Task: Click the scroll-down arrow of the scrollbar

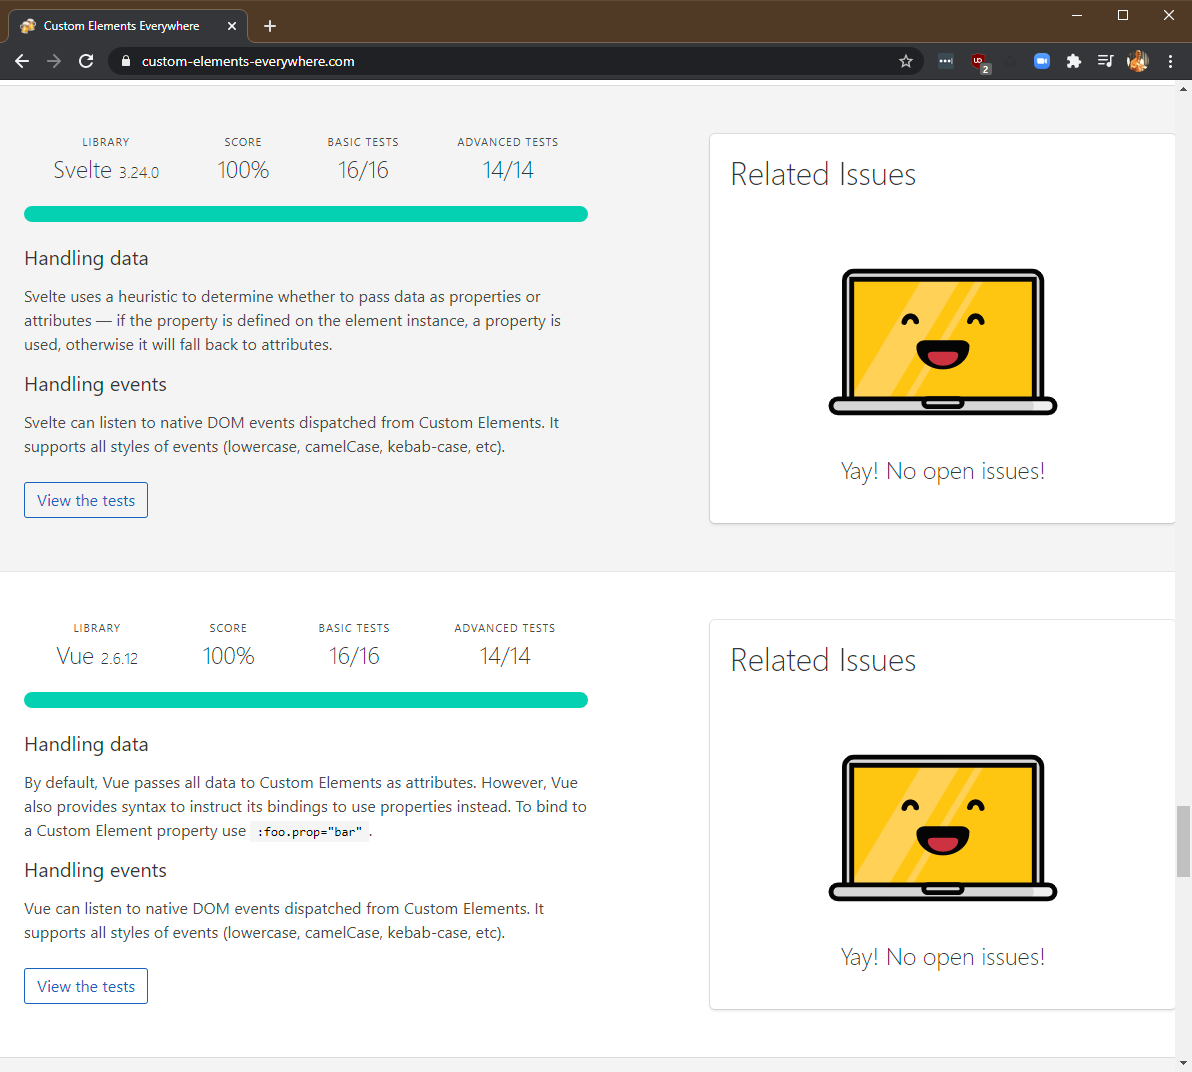Action: coord(1184,1063)
